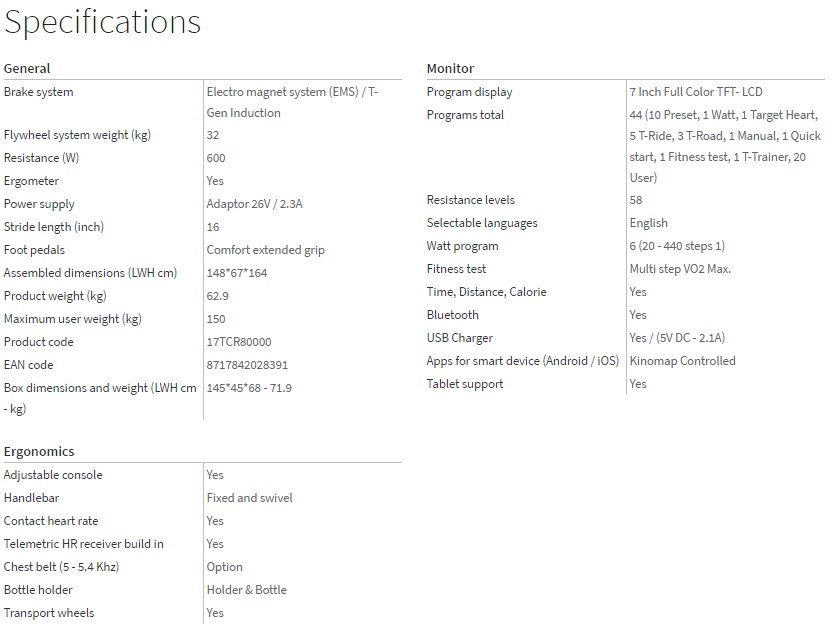Select the General section heading
The image size is (837, 628).
pos(27,69)
